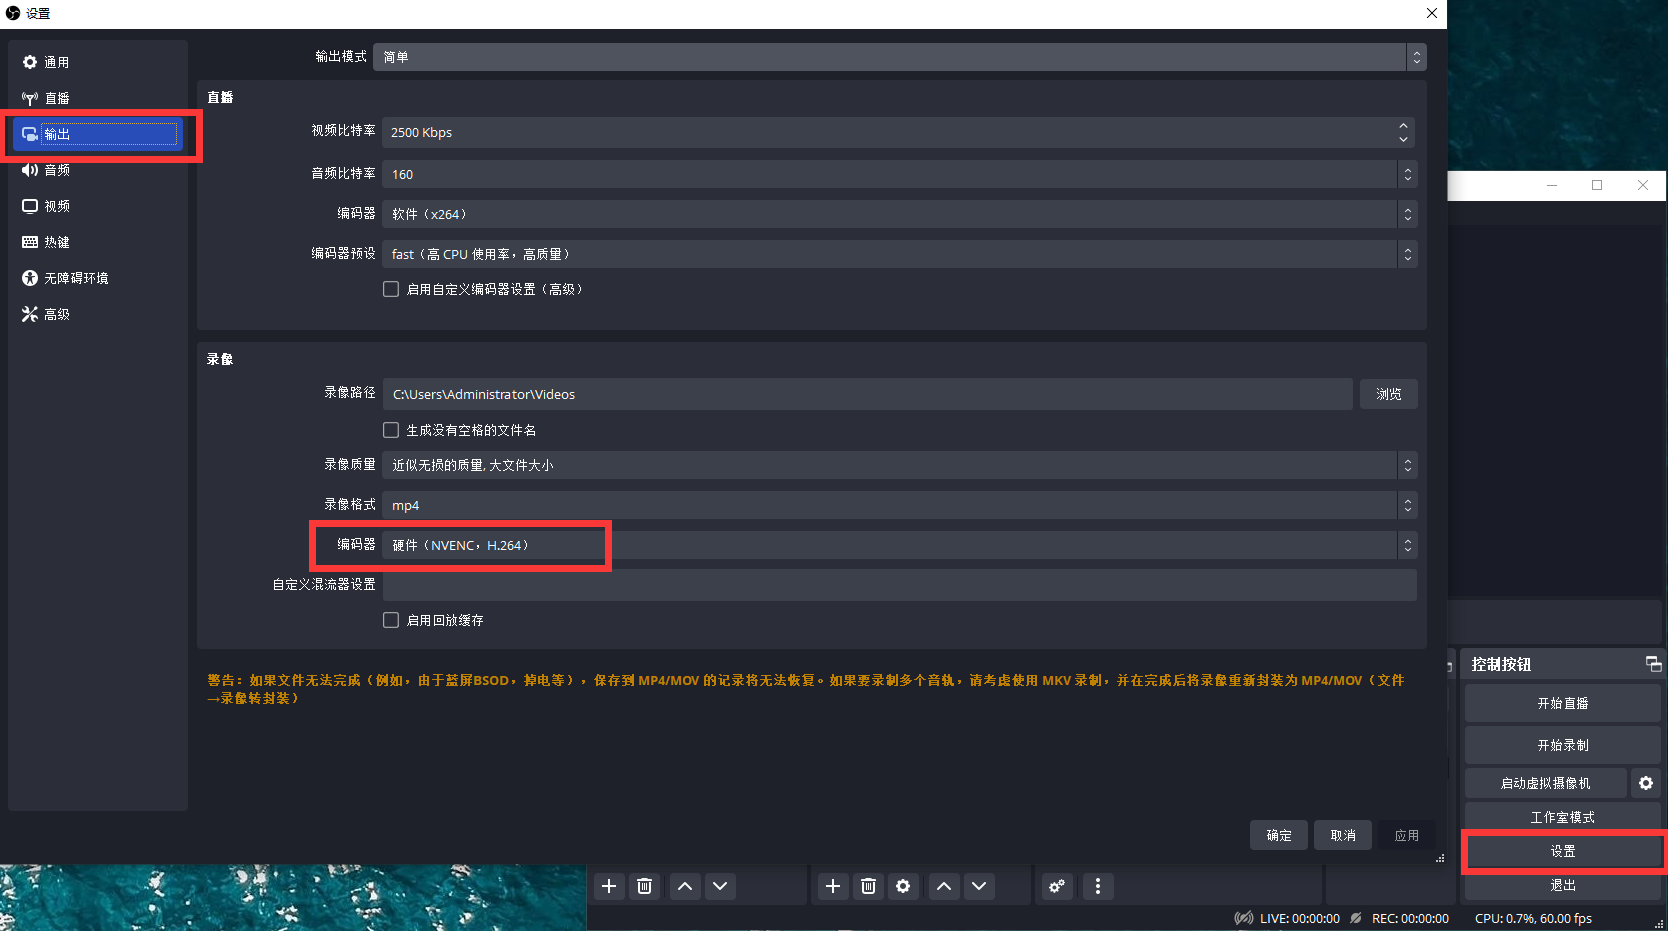Open 录像质量 recording quality dropdown

(899, 465)
